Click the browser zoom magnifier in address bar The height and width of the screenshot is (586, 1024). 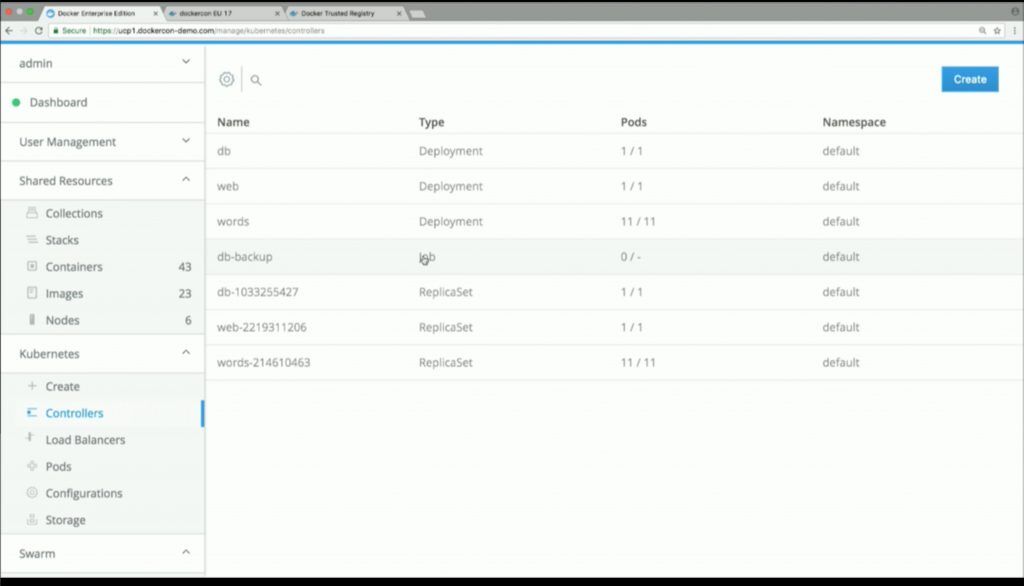coord(982,31)
